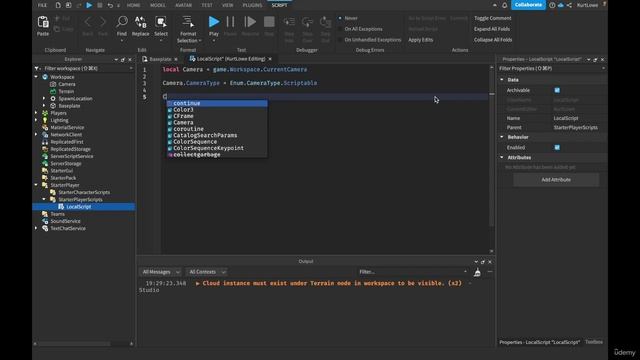Collapse the Behavior properties section
Viewport: 640px width, 360px height.
coord(502,137)
